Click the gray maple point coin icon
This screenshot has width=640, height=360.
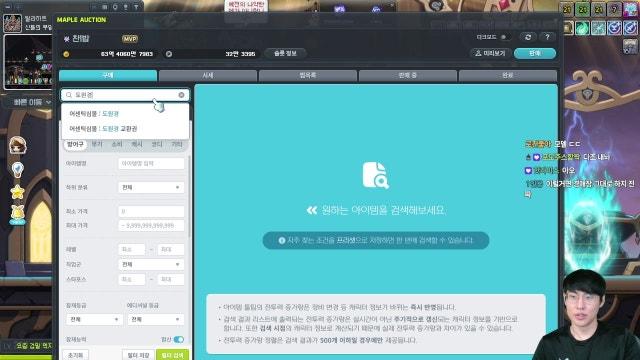coord(169,54)
